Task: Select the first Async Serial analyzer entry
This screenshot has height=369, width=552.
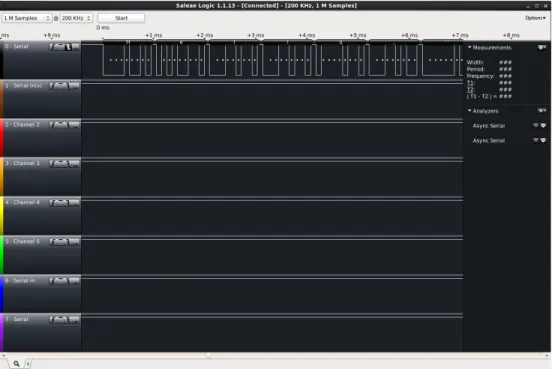Action: [489, 126]
